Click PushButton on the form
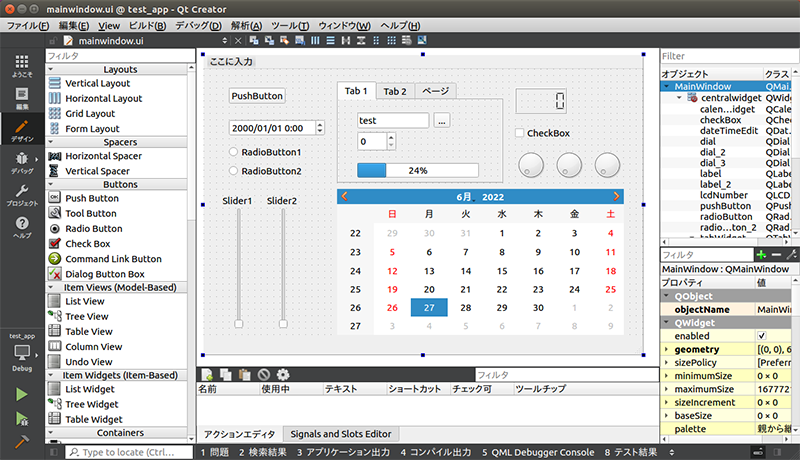 257,96
